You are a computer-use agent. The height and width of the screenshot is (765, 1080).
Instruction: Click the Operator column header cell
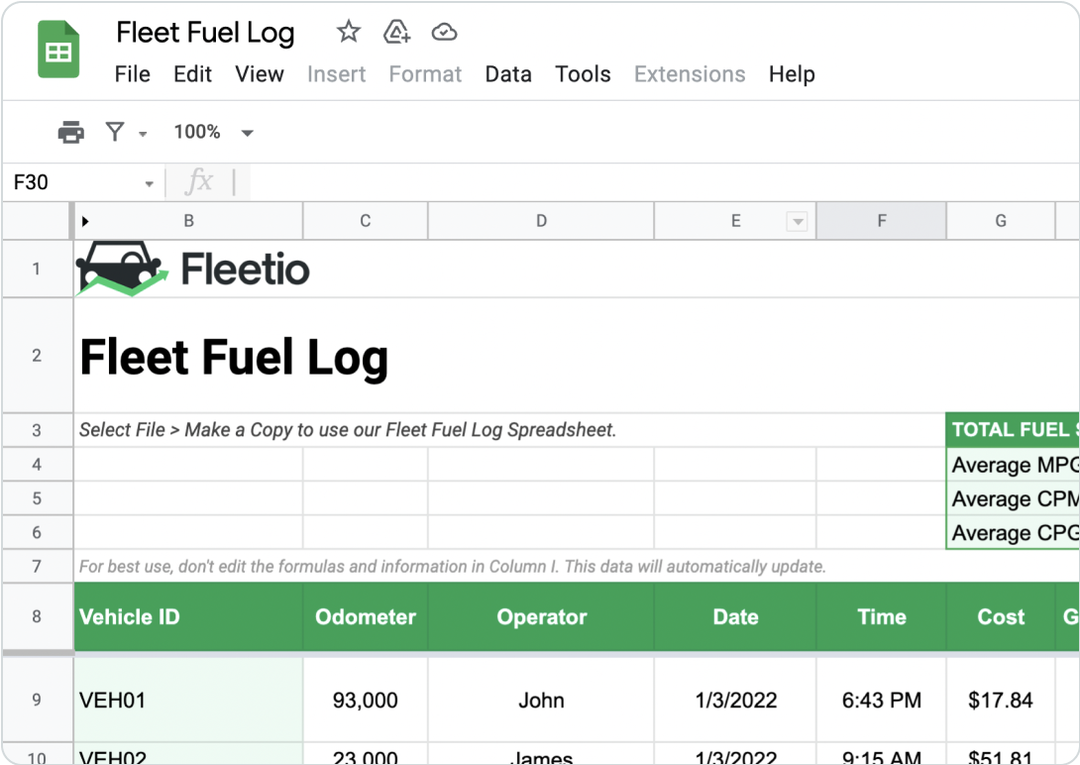coord(541,616)
